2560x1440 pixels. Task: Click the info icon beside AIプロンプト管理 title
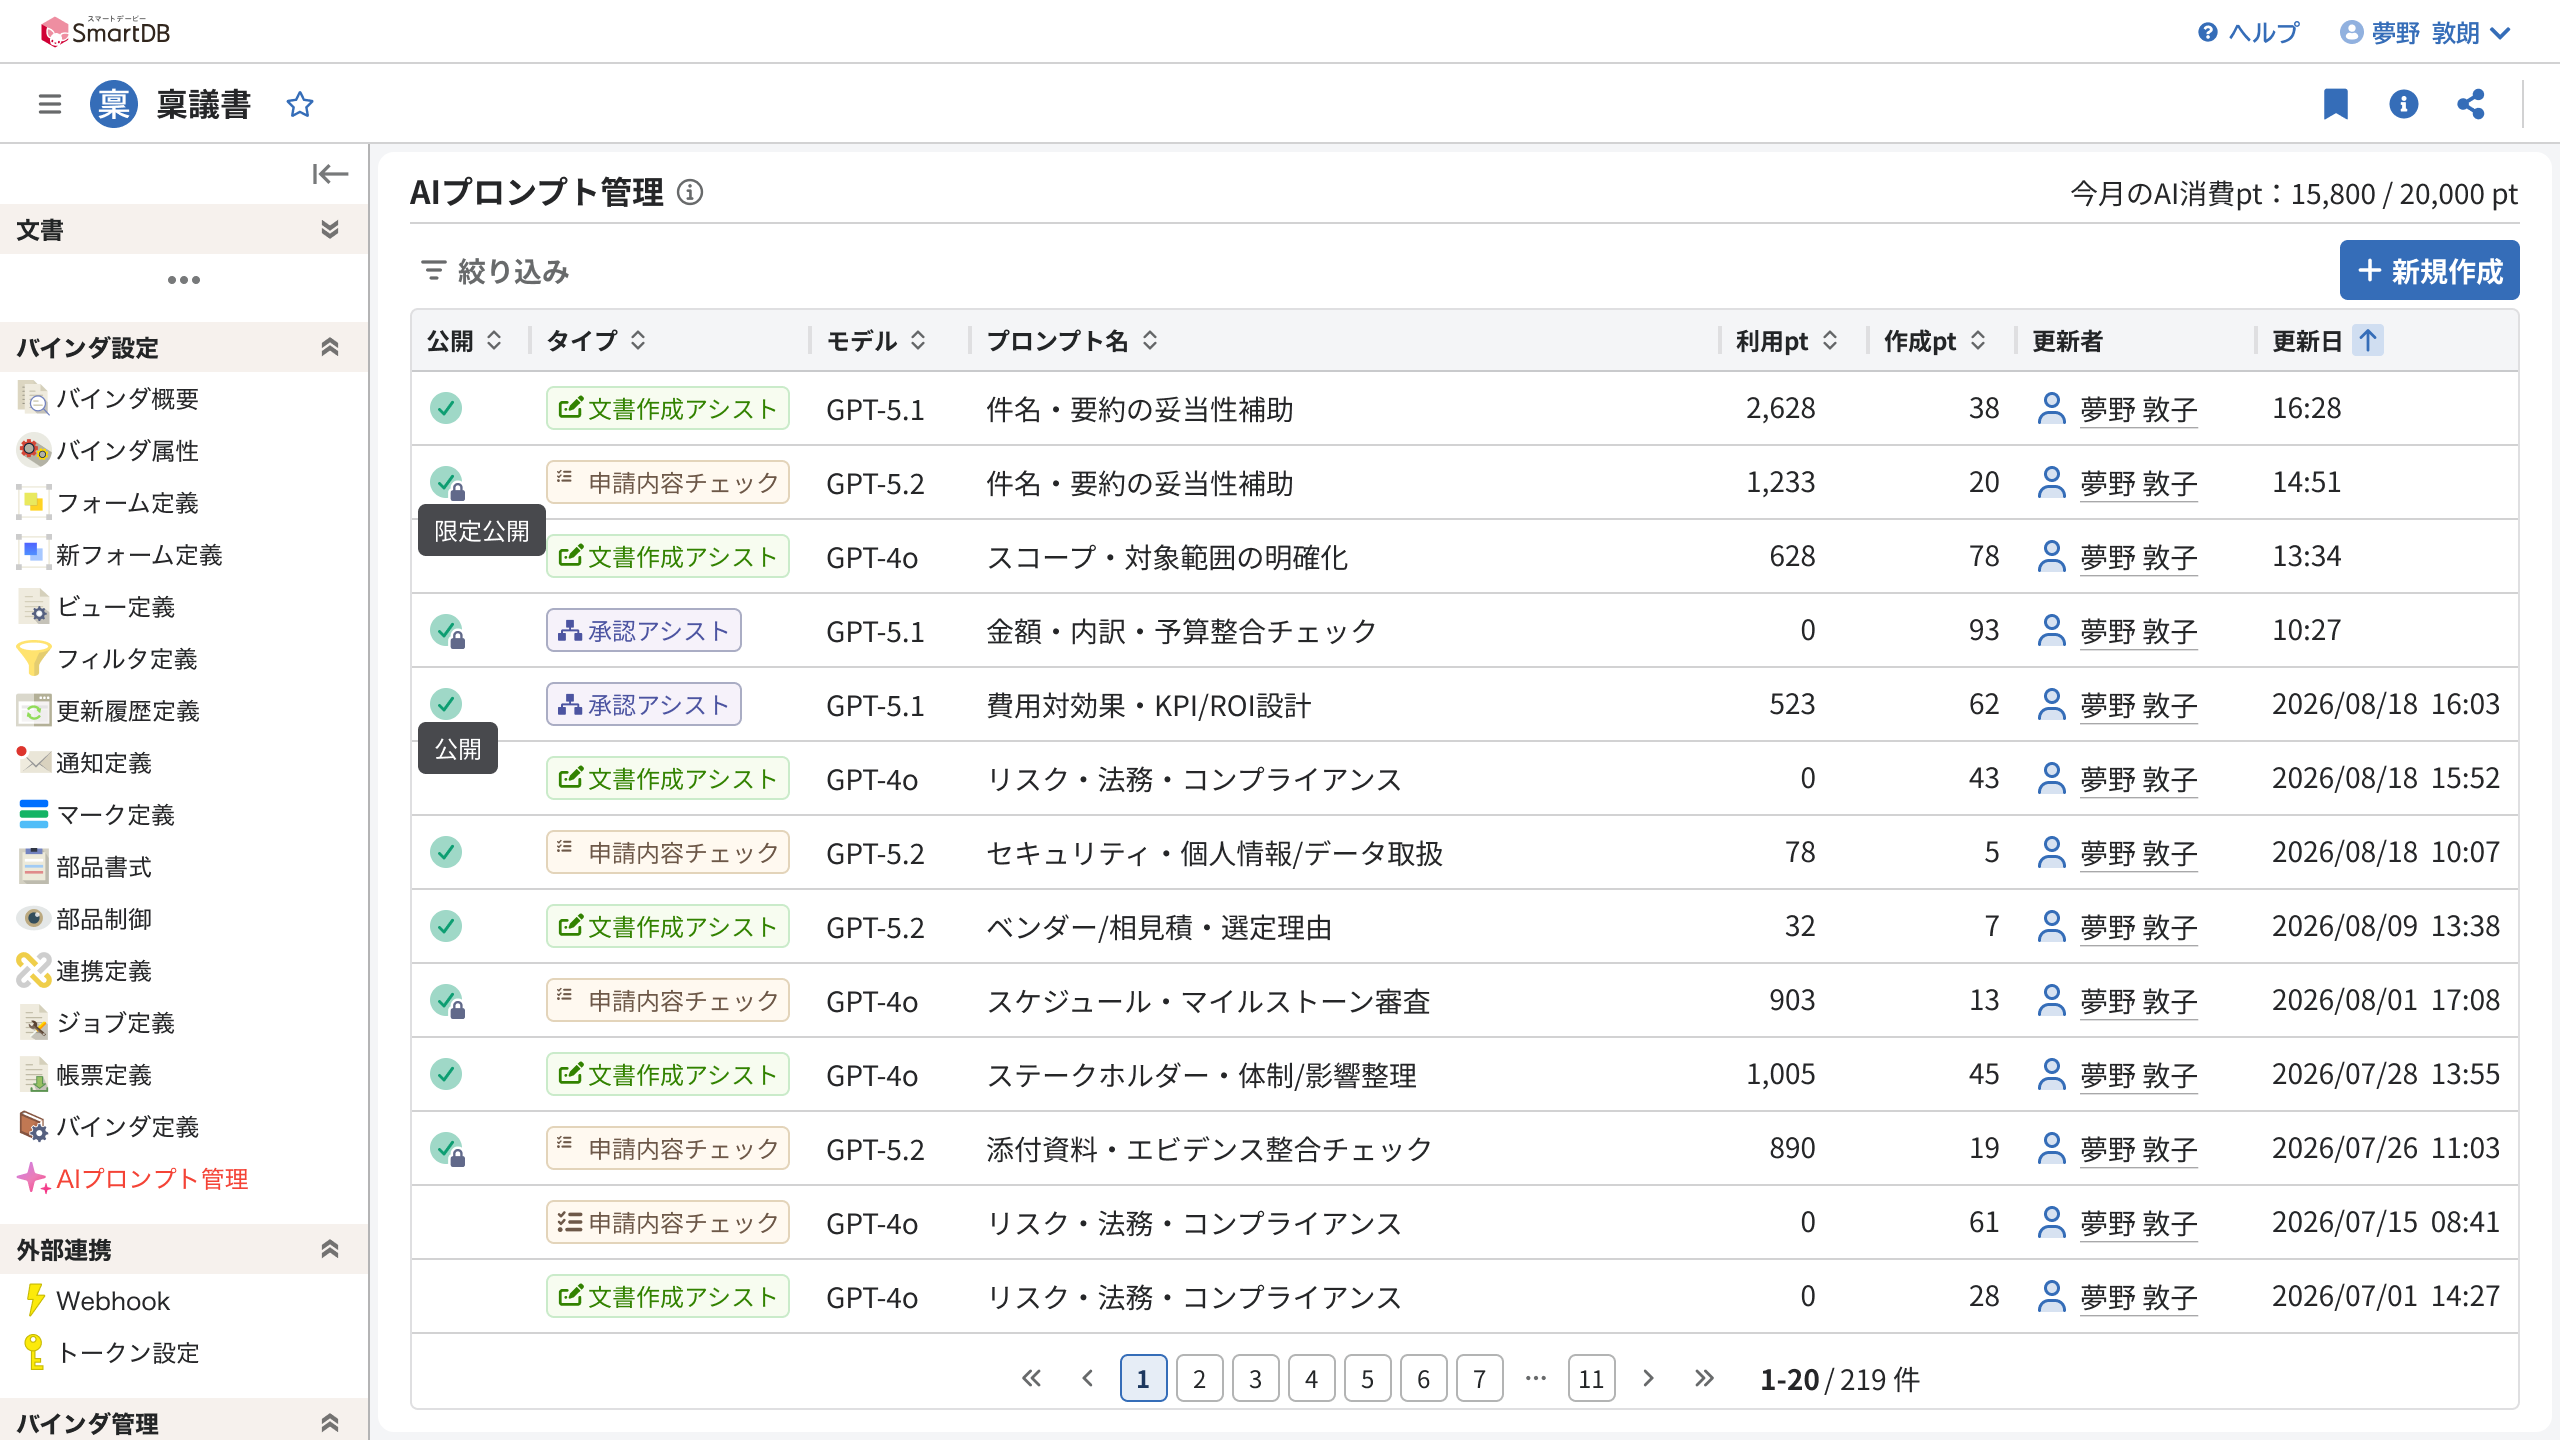(690, 192)
